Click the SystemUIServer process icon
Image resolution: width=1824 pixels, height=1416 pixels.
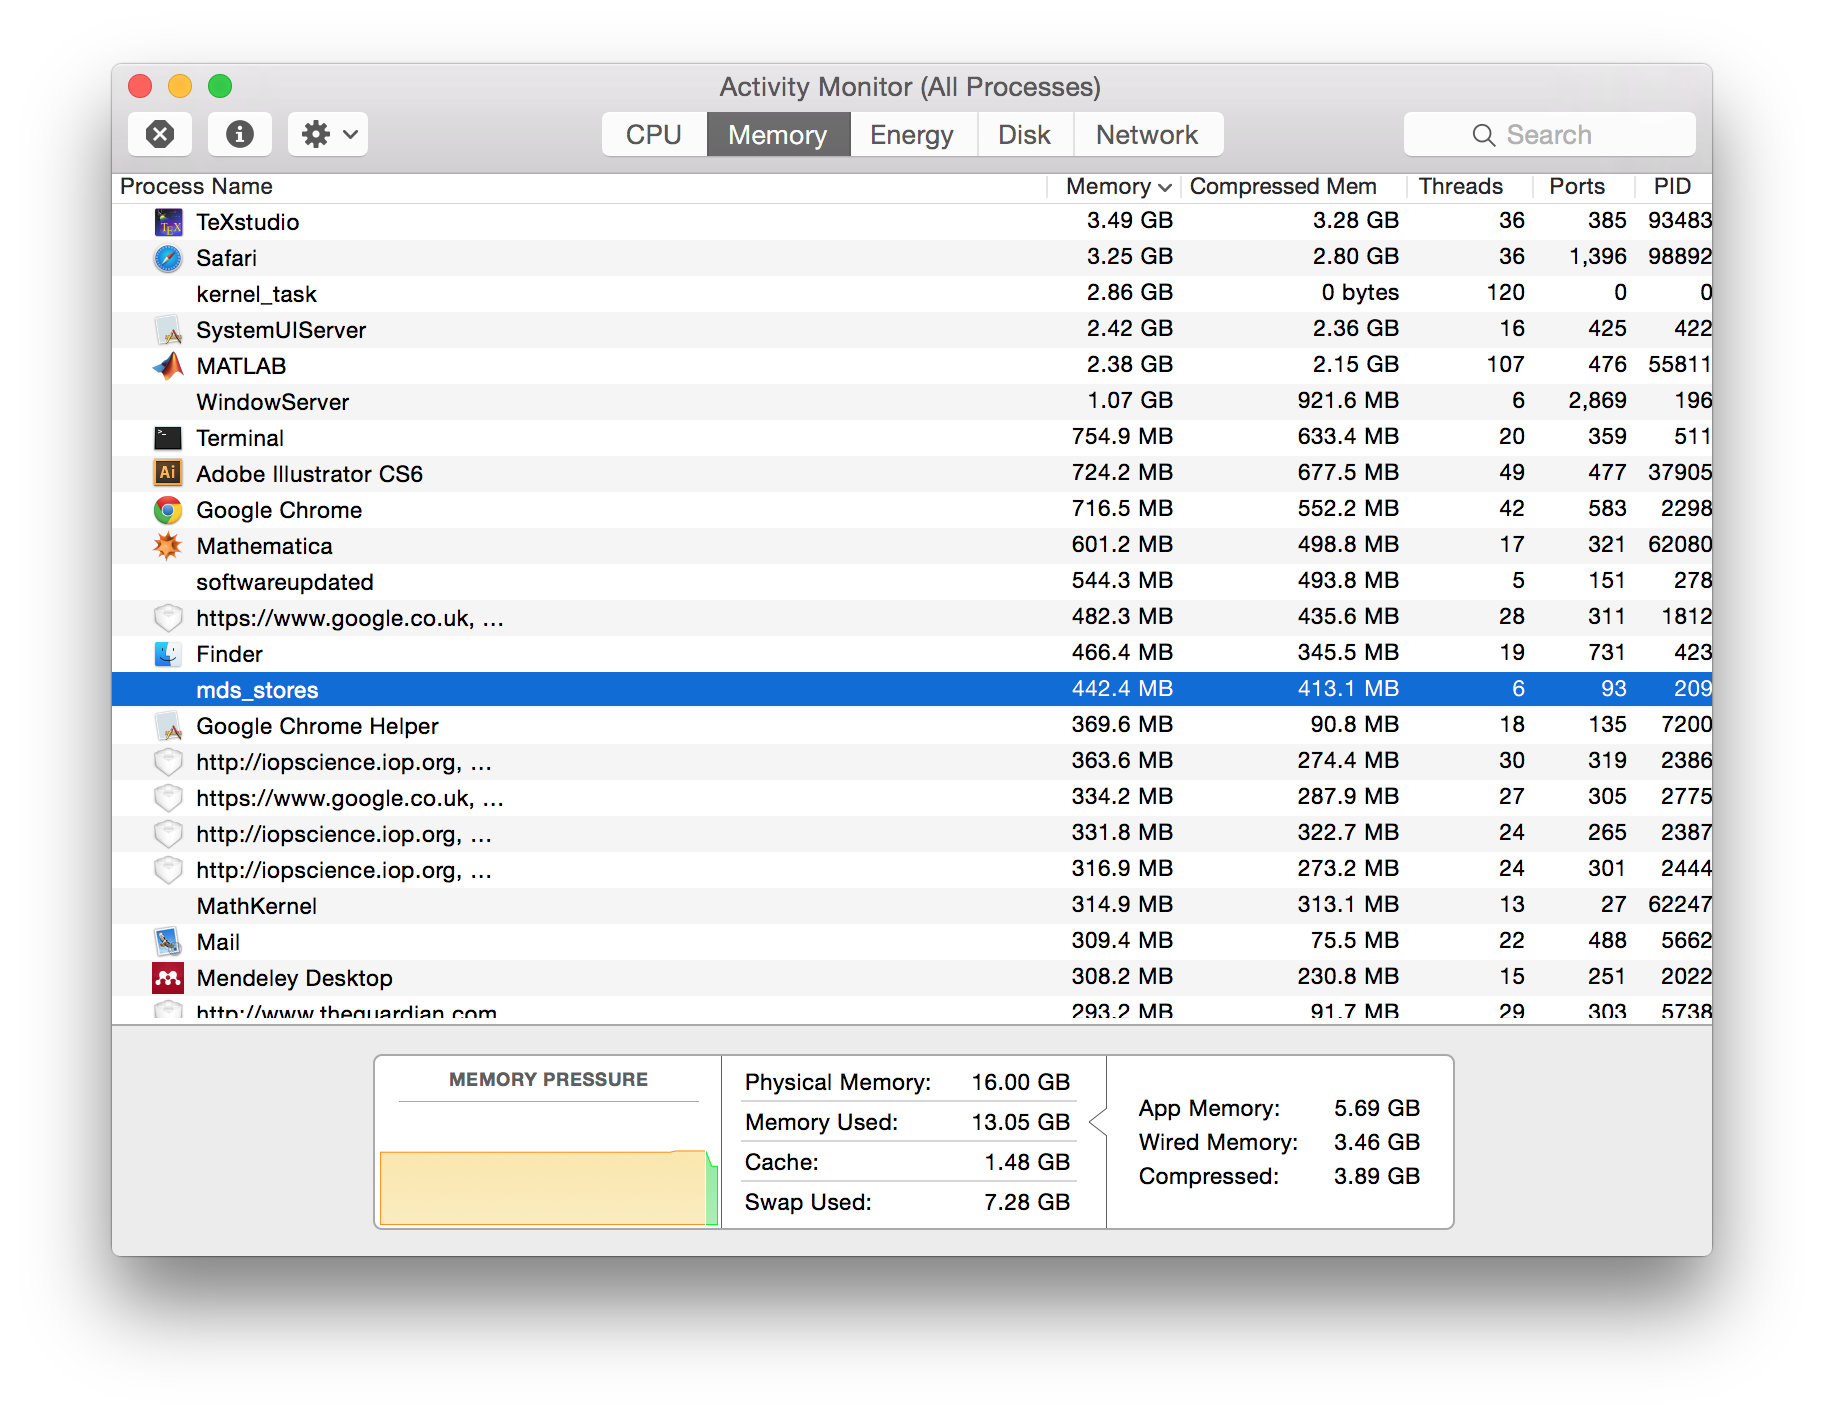[168, 330]
